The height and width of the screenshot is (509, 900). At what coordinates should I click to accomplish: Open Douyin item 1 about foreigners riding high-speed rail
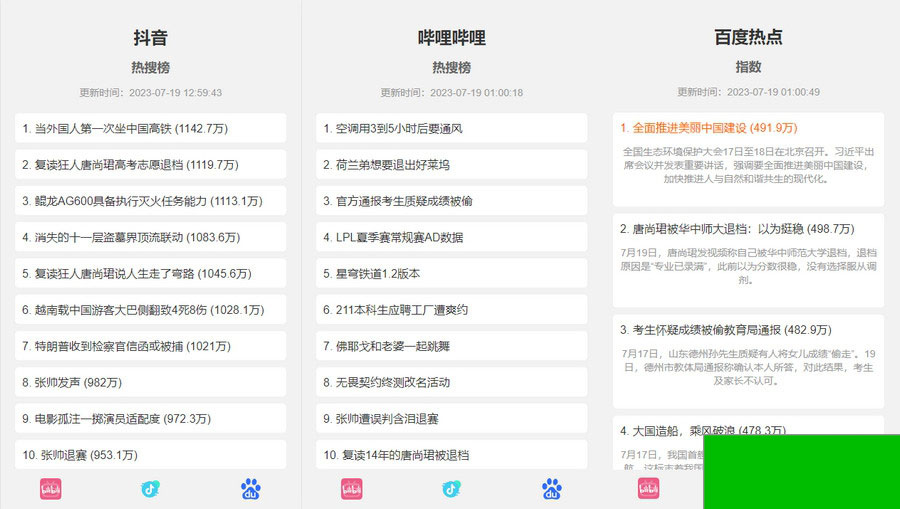point(150,128)
